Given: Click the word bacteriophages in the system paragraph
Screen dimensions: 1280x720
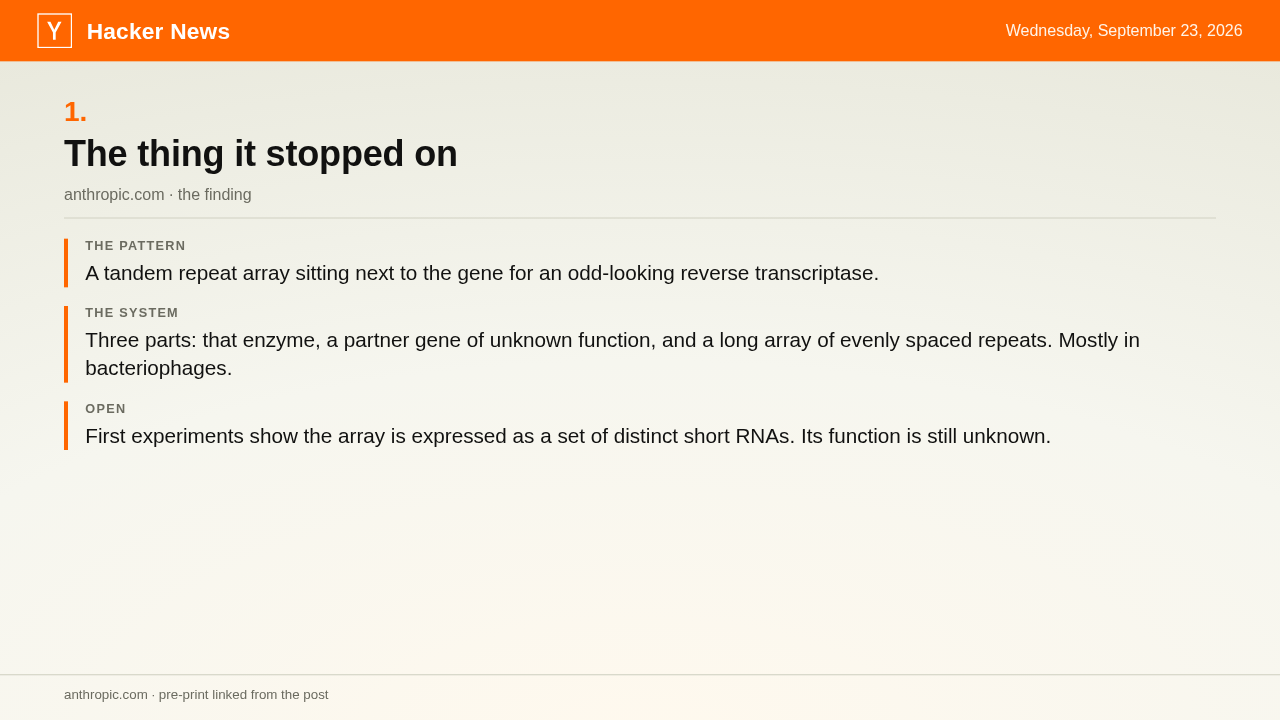Looking at the screenshot, I should [156, 368].
